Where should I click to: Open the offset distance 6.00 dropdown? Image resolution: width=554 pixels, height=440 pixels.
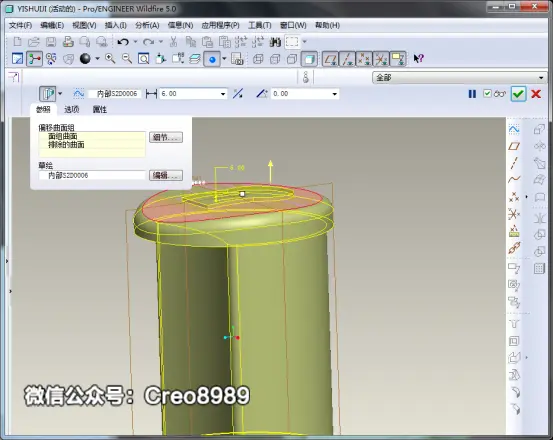pos(223,94)
